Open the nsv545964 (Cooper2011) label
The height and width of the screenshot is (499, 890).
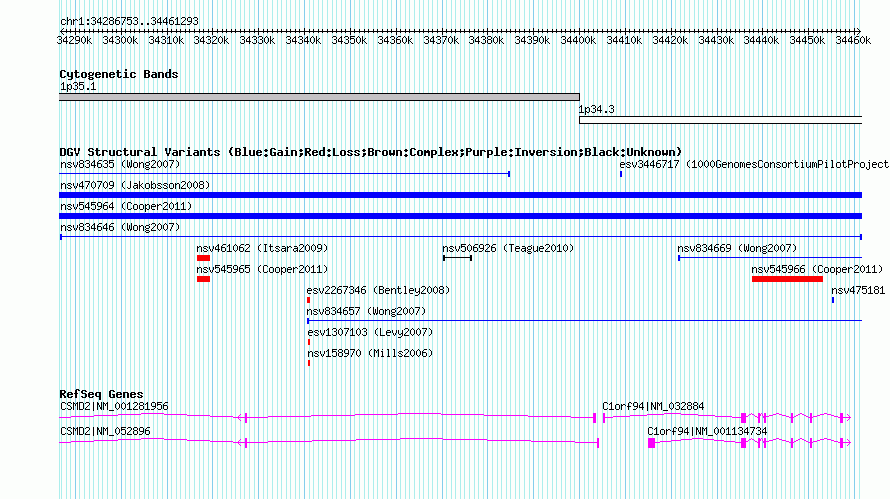coord(126,206)
